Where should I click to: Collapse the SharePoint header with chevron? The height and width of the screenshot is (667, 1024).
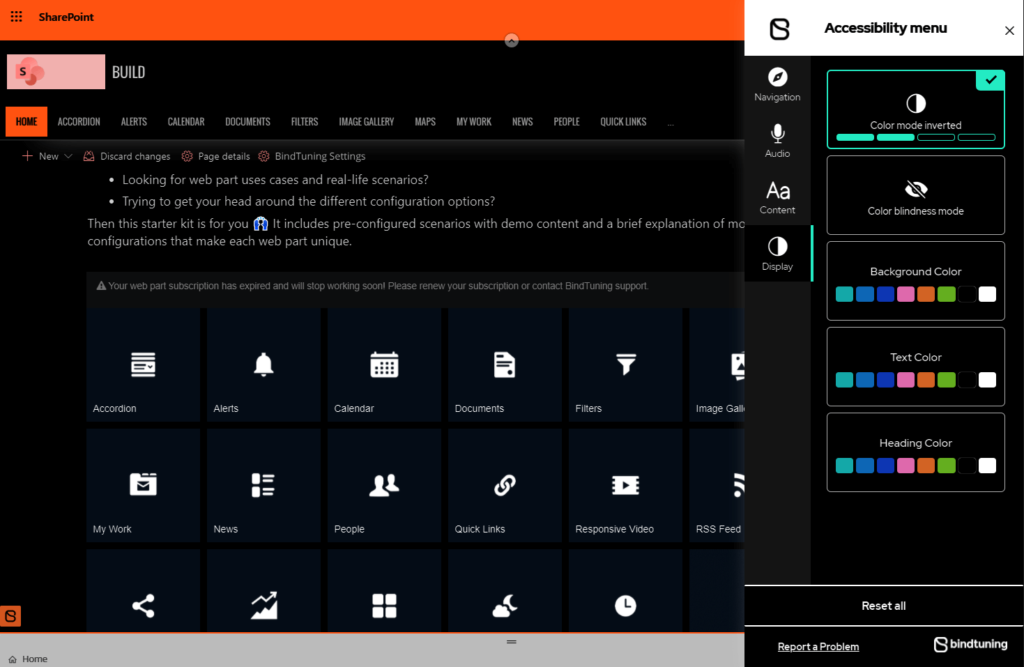click(x=511, y=41)
